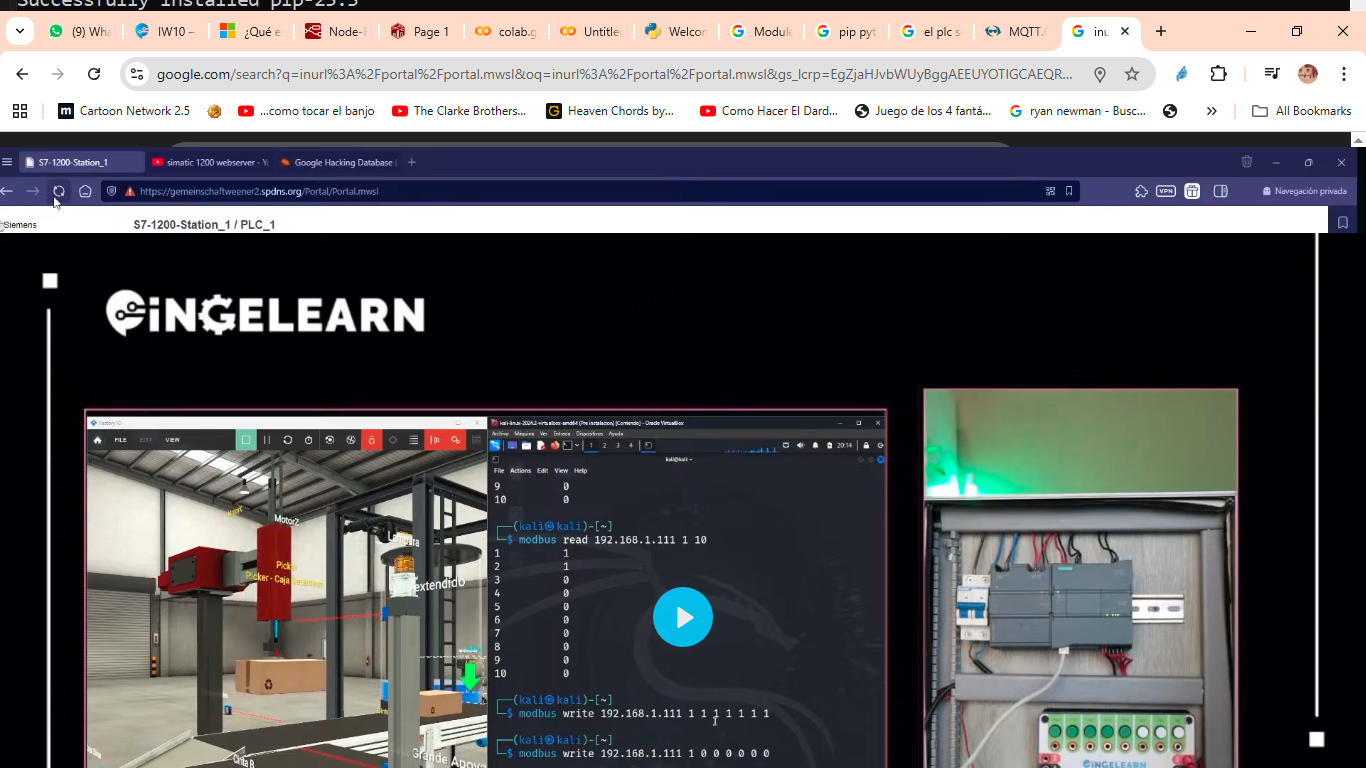Click the Chrome profile avatar
The image size is (1366, 768).
pyautogui.click(x=1307, y=74)
